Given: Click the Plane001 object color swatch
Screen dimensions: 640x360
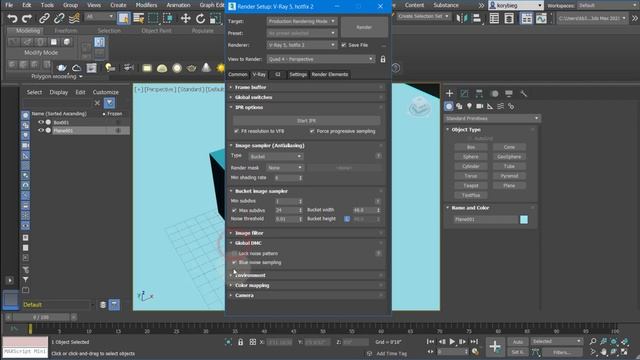Looking at the screenshot, I should 524,220.
